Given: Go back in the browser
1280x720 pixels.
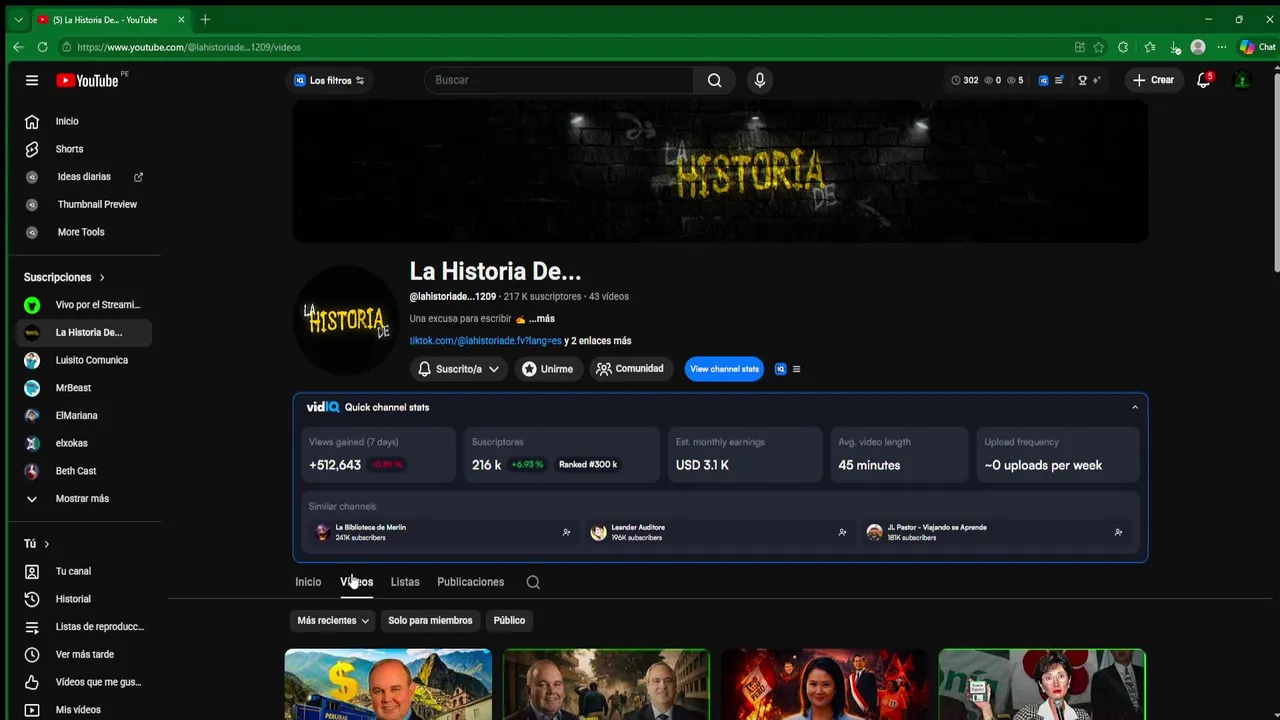Looking at the screenshot, I should (x=18, y=47).
